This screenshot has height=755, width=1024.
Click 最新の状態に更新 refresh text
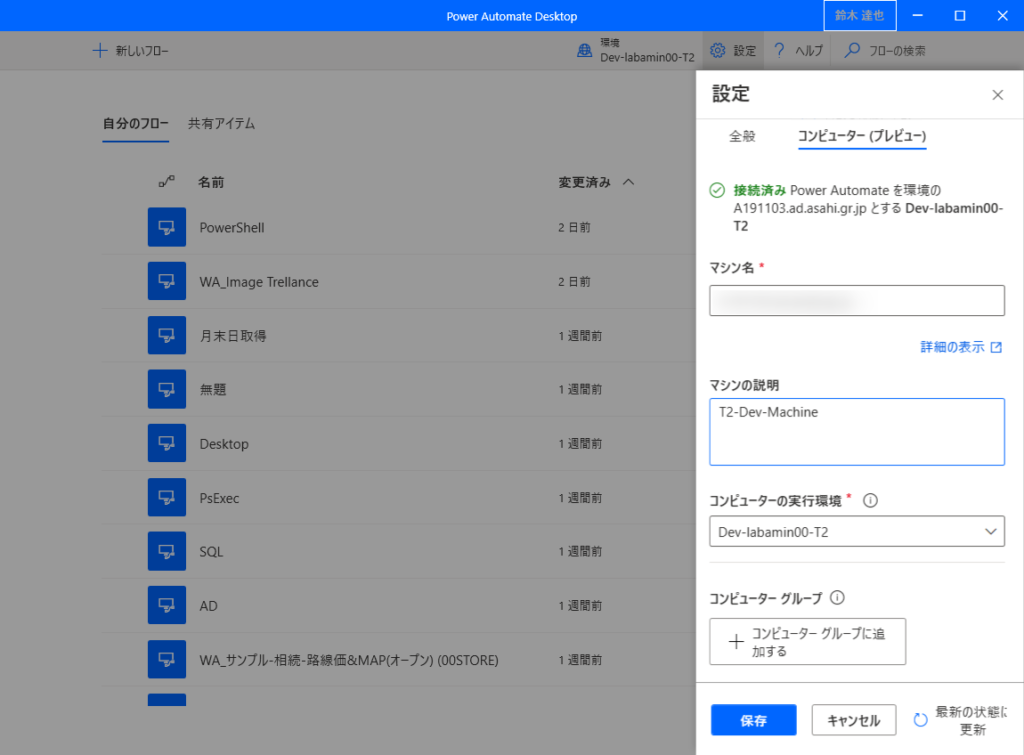971,720
